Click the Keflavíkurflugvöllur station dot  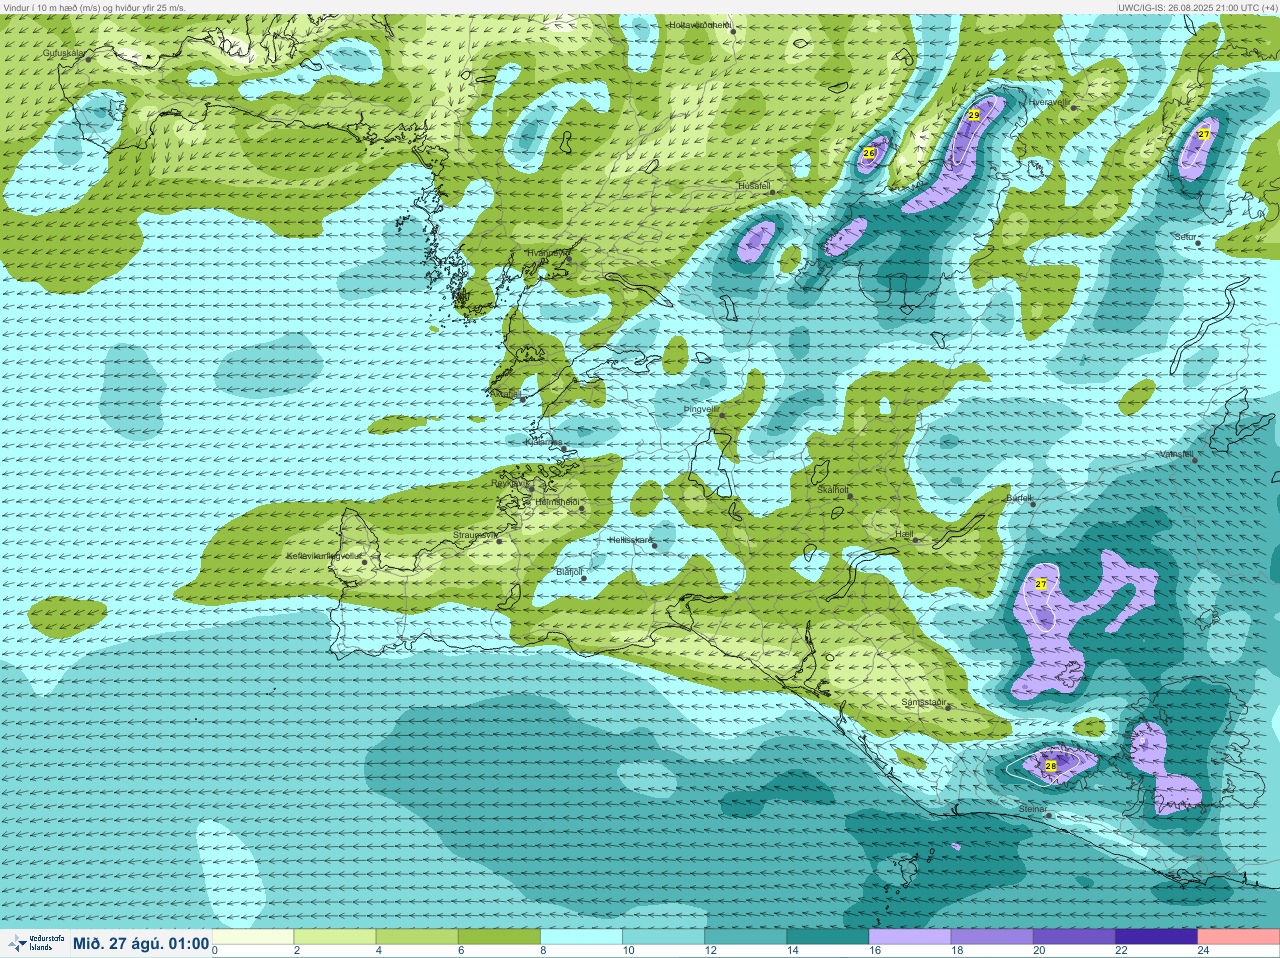coord(365,562)
